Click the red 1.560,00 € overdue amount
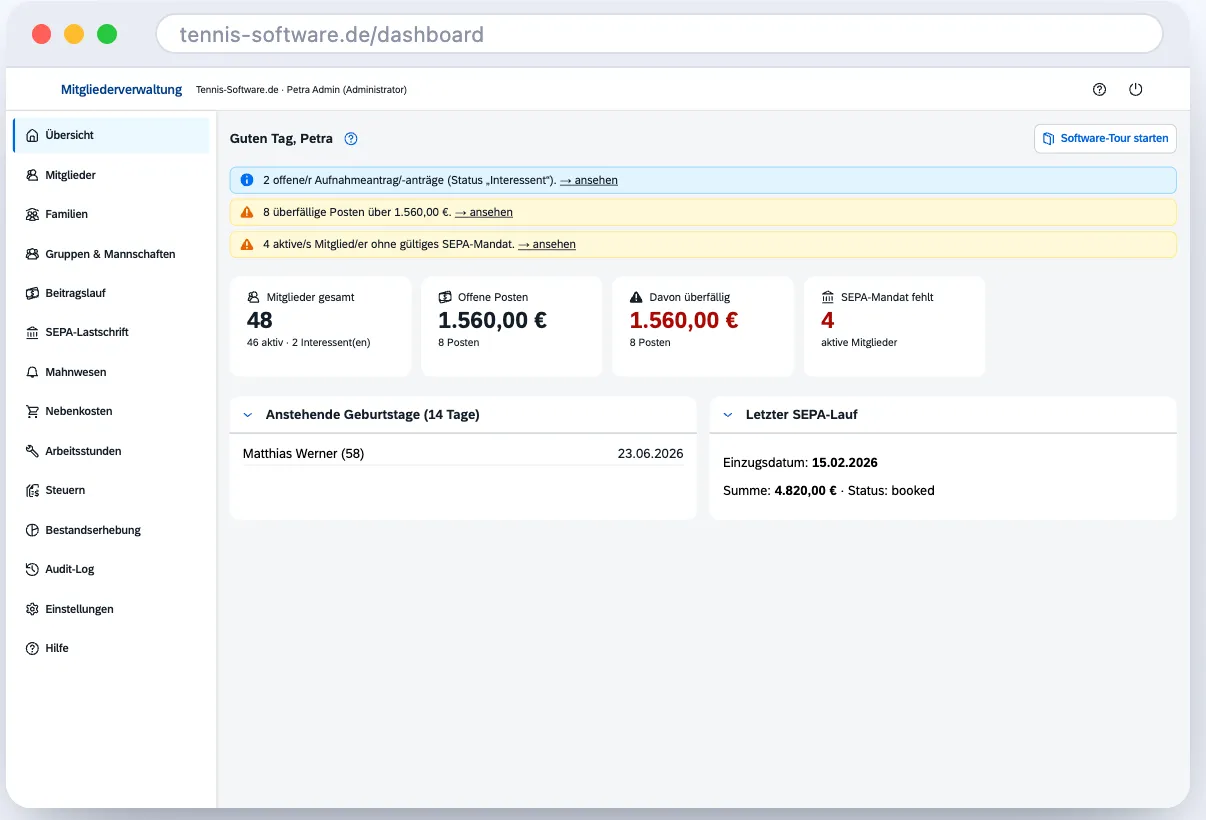The image size is (1206, 820). coord(684,320)
